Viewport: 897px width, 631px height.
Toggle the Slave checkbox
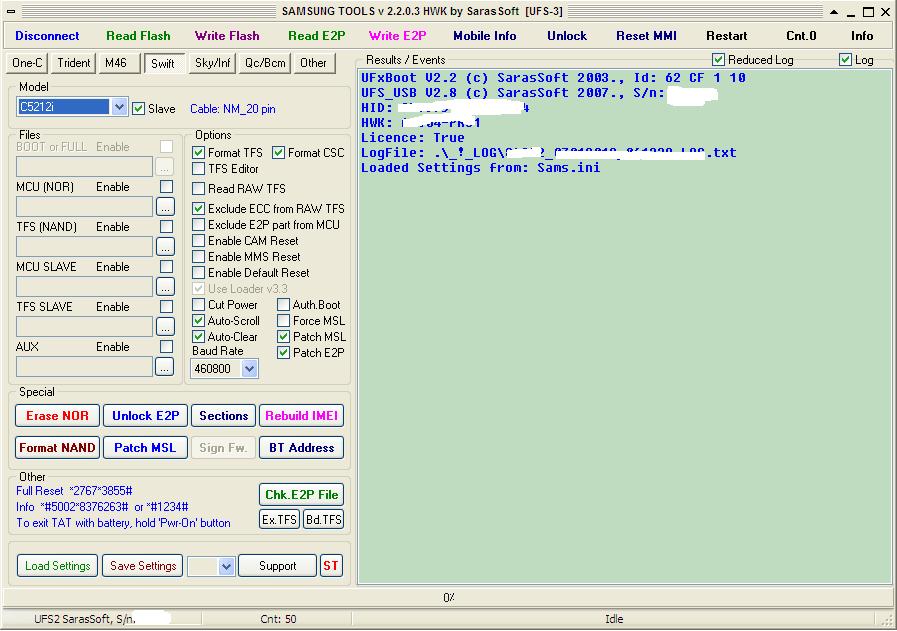coord(138,108)
